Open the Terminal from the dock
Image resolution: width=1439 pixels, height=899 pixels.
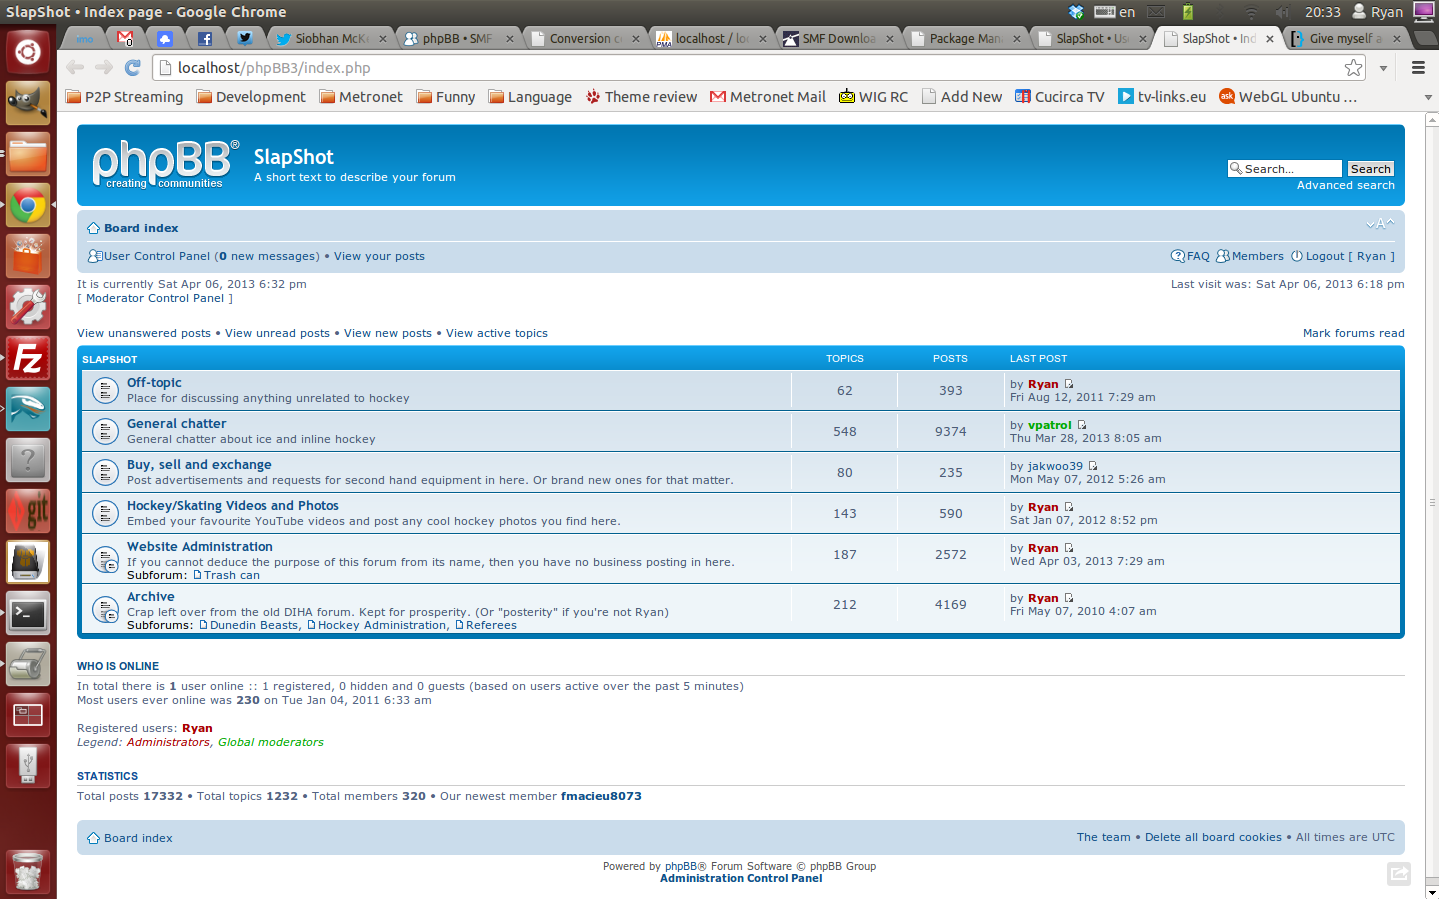tap(28, 612)
